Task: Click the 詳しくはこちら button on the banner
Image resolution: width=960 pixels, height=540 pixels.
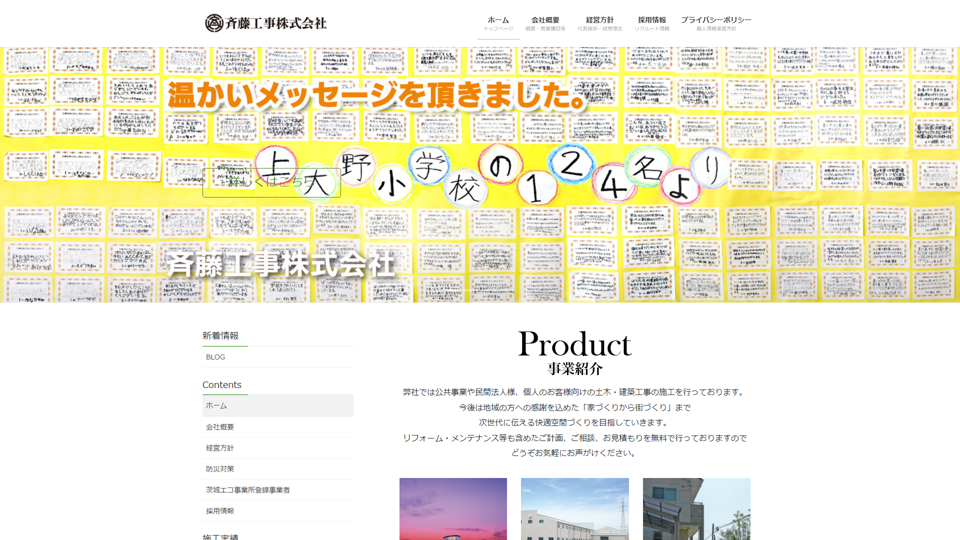Action: coord(271,182)
